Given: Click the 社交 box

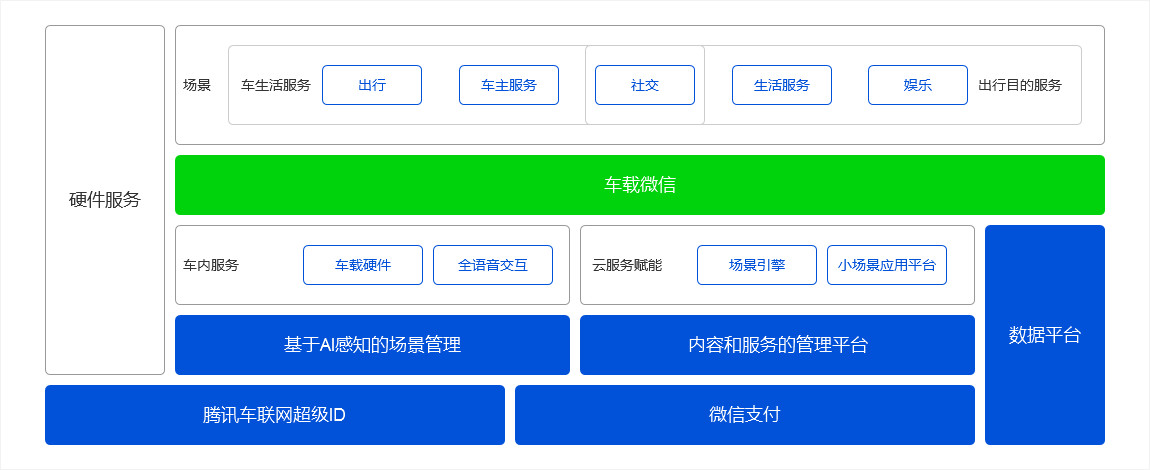Looking at the screenshot, I should coord(645,85).
